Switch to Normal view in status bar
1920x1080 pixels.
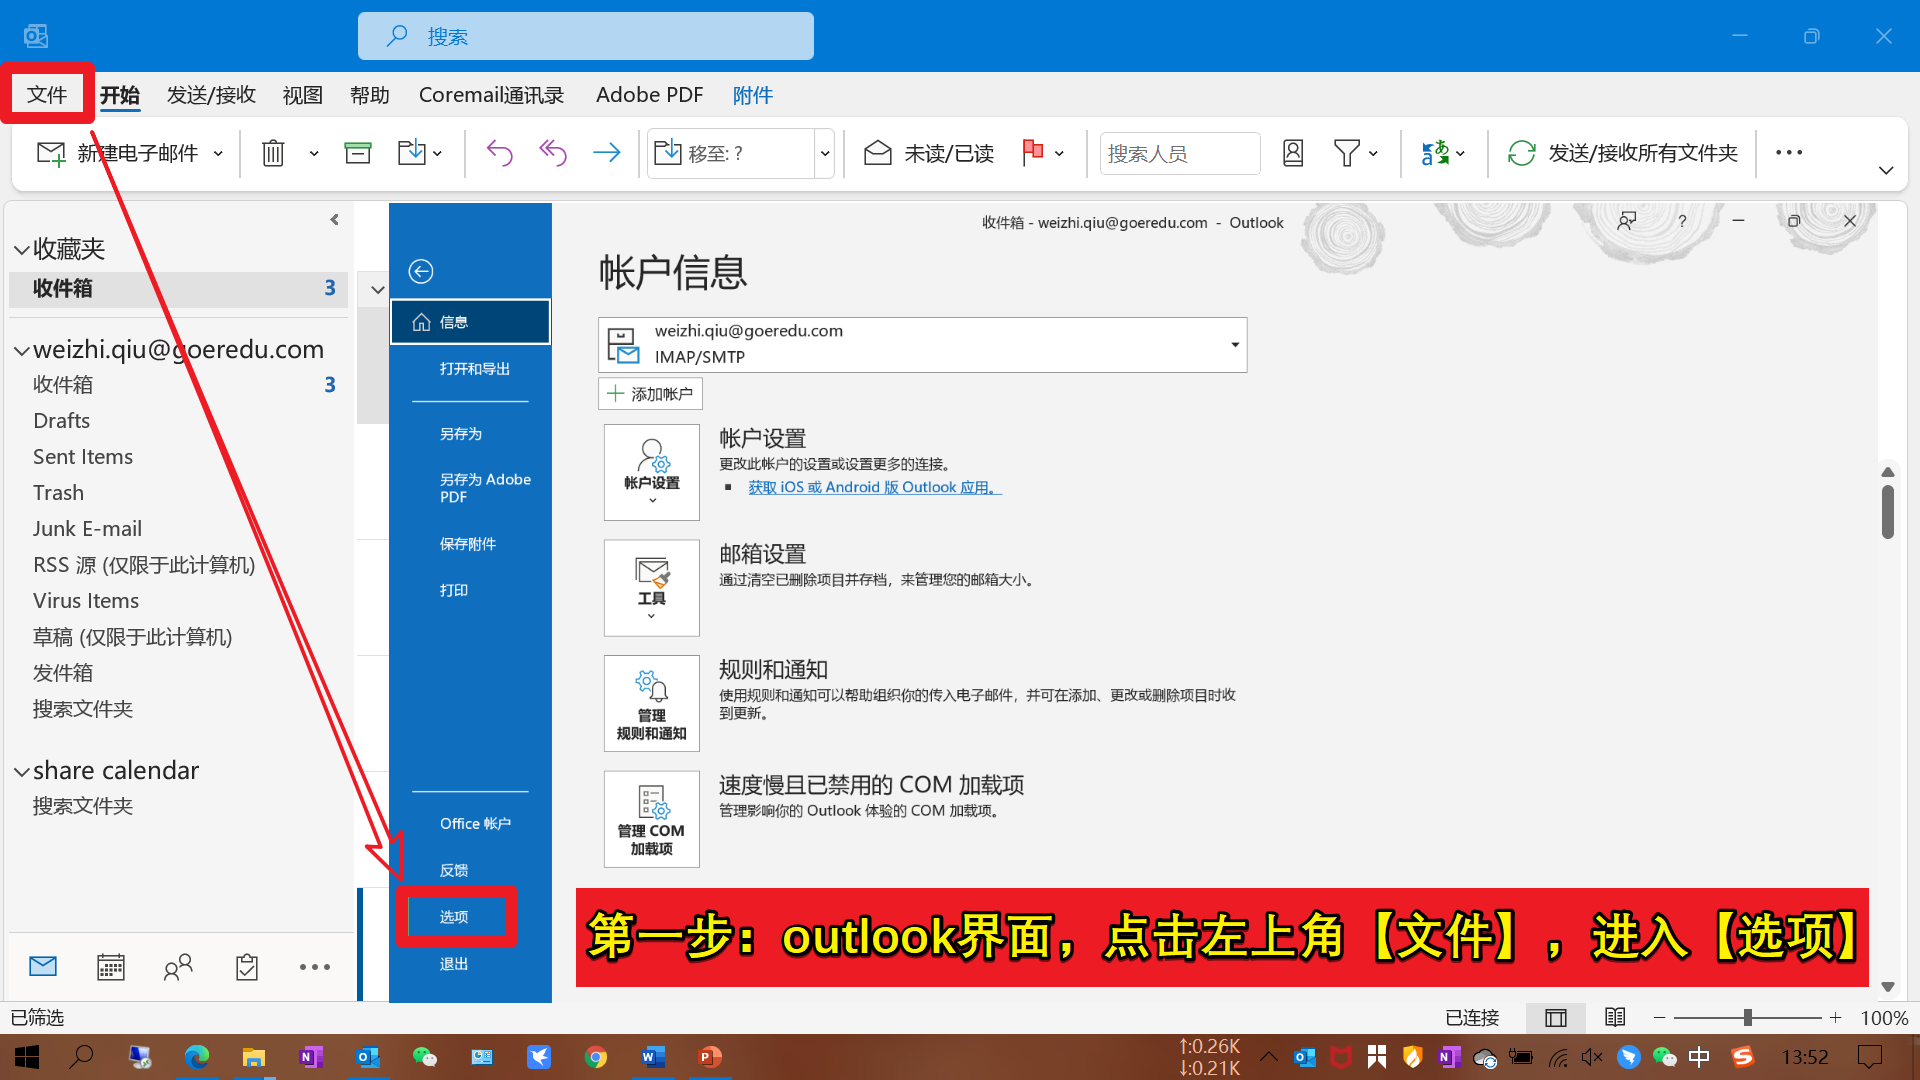pyautogui.click(x=1556, y=1017)
